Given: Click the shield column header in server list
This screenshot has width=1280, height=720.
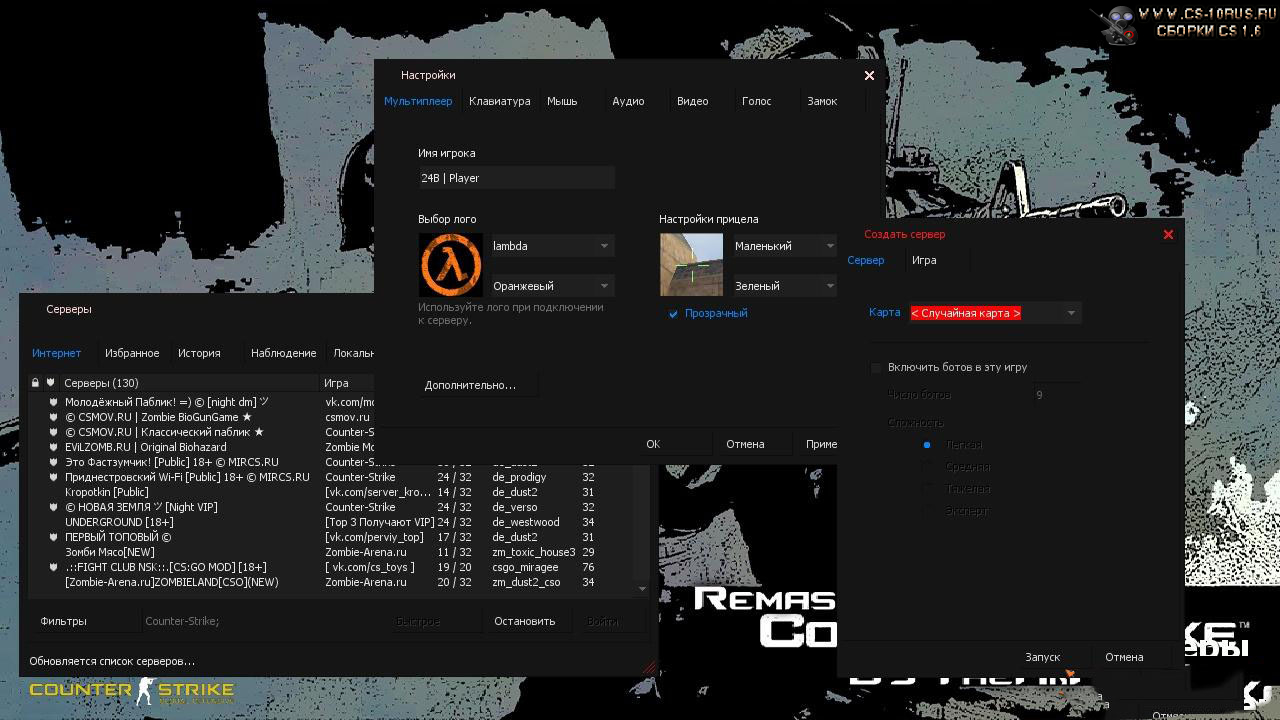Looking at the screenshot, I should coord(50,383).
